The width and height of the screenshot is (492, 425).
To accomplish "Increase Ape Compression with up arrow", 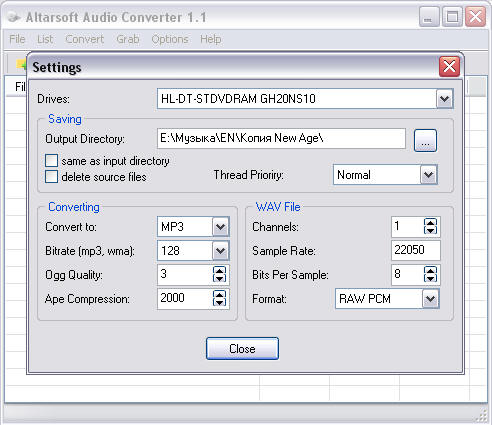I will point(219,294).
